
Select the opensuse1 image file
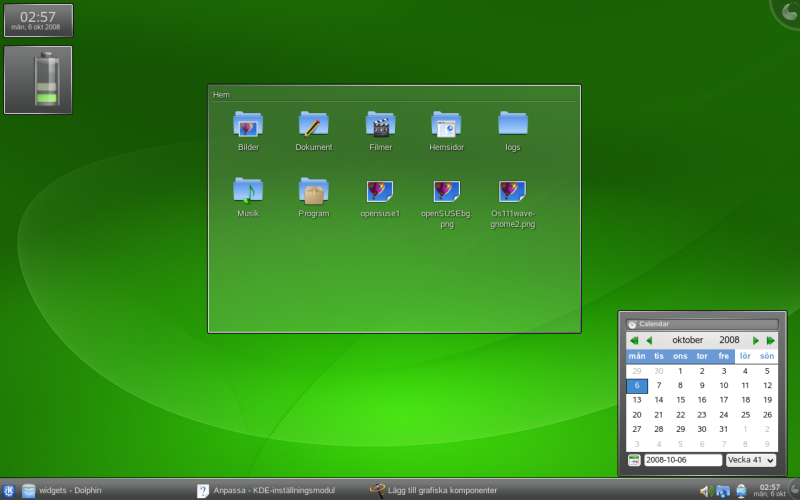tap(380, 197)
